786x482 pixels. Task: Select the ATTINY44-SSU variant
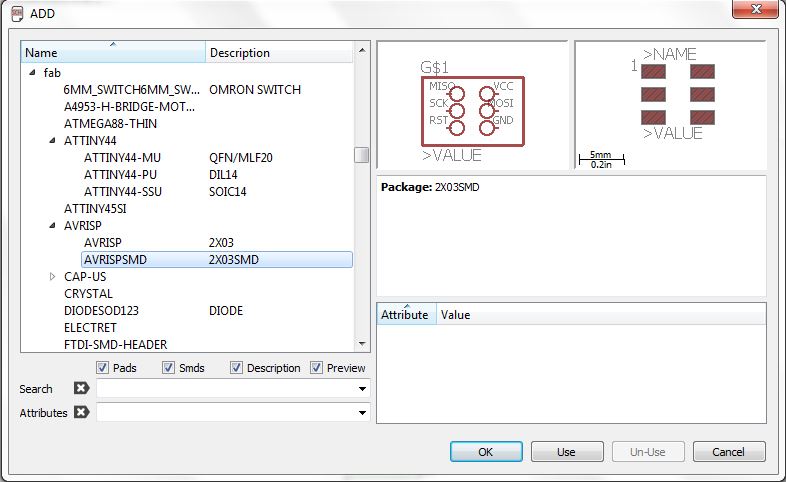tap(123, 192)
